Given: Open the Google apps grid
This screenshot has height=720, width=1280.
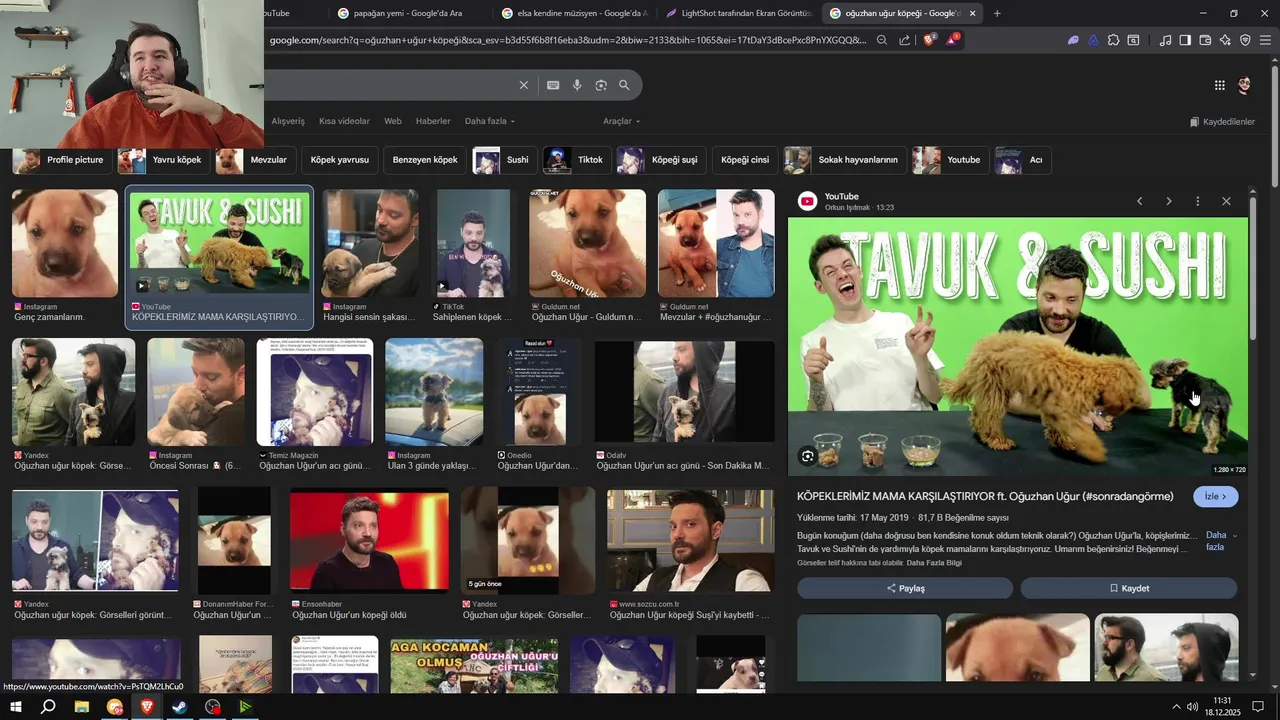Looking at the screenshot, I should point(1220,85).
